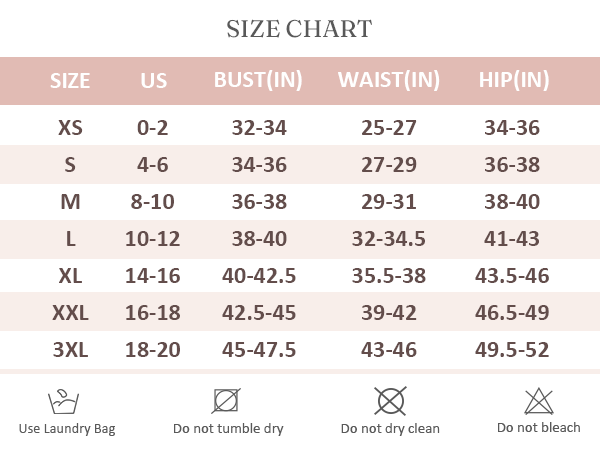Click the Do not bleach icon
The height and width of the screenshot is (450, 600).
pos(539,401)
